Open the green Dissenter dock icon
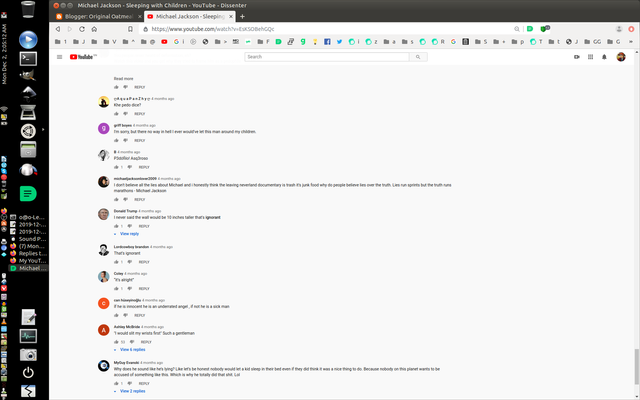Viewport: 640px width, 400px height. point(28,193)
